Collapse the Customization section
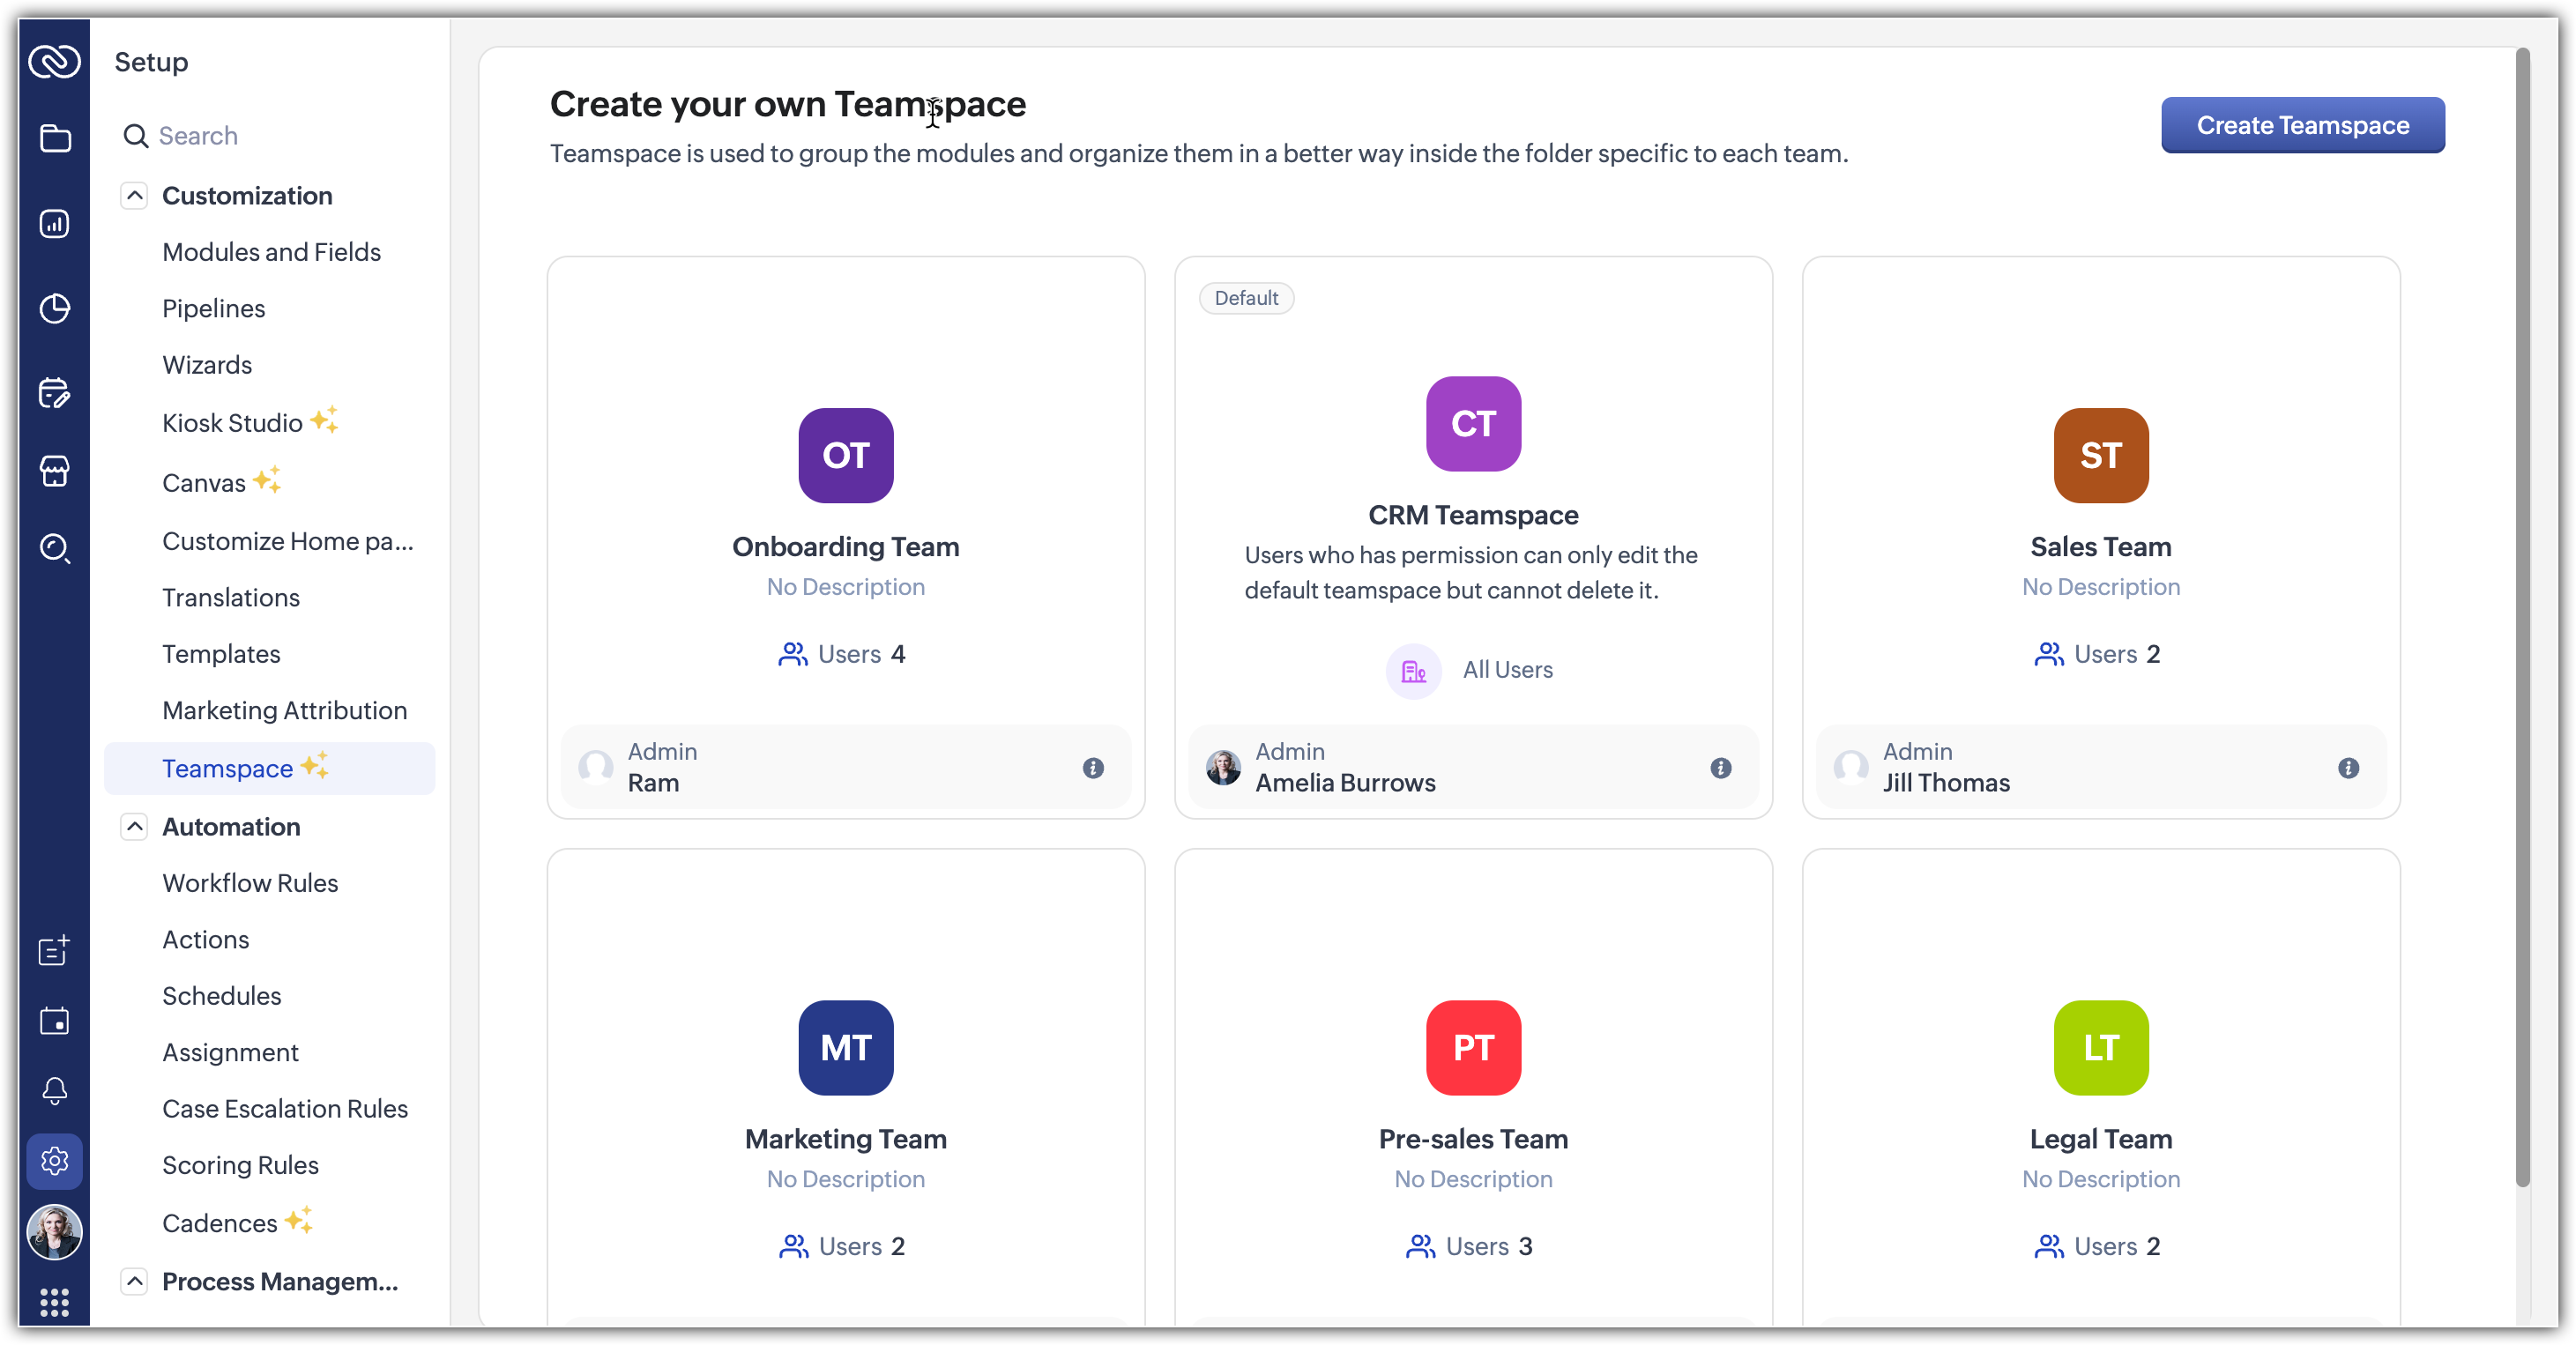Screen dimensions: 2576x1345 [x=134, y=196]
